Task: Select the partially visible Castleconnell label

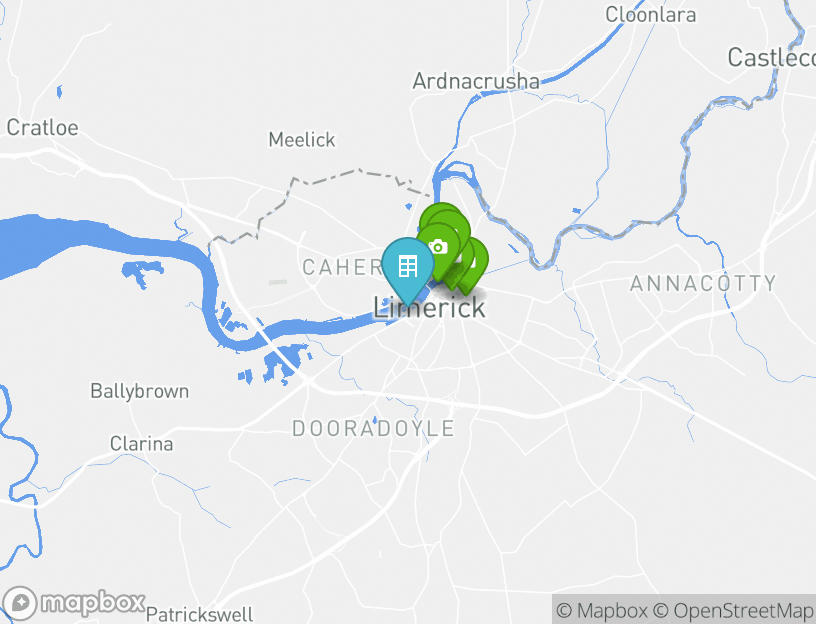Action: pos(771,57)
